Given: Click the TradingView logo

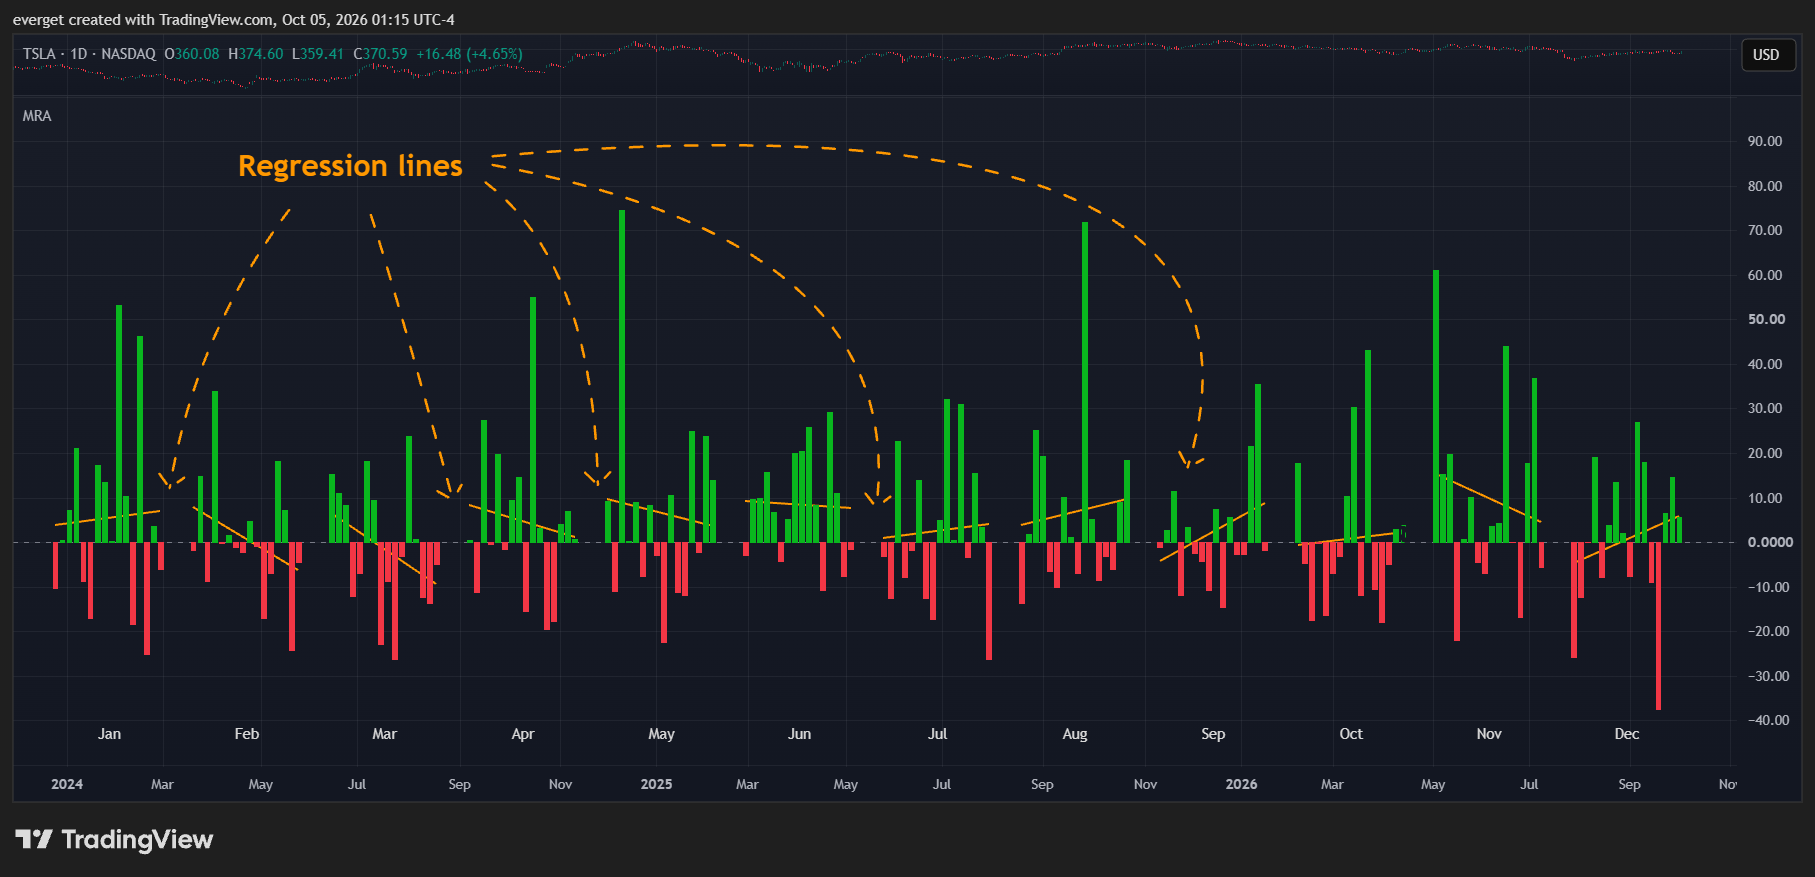Looking at the screenshot, I should click(x=114, y=839).
